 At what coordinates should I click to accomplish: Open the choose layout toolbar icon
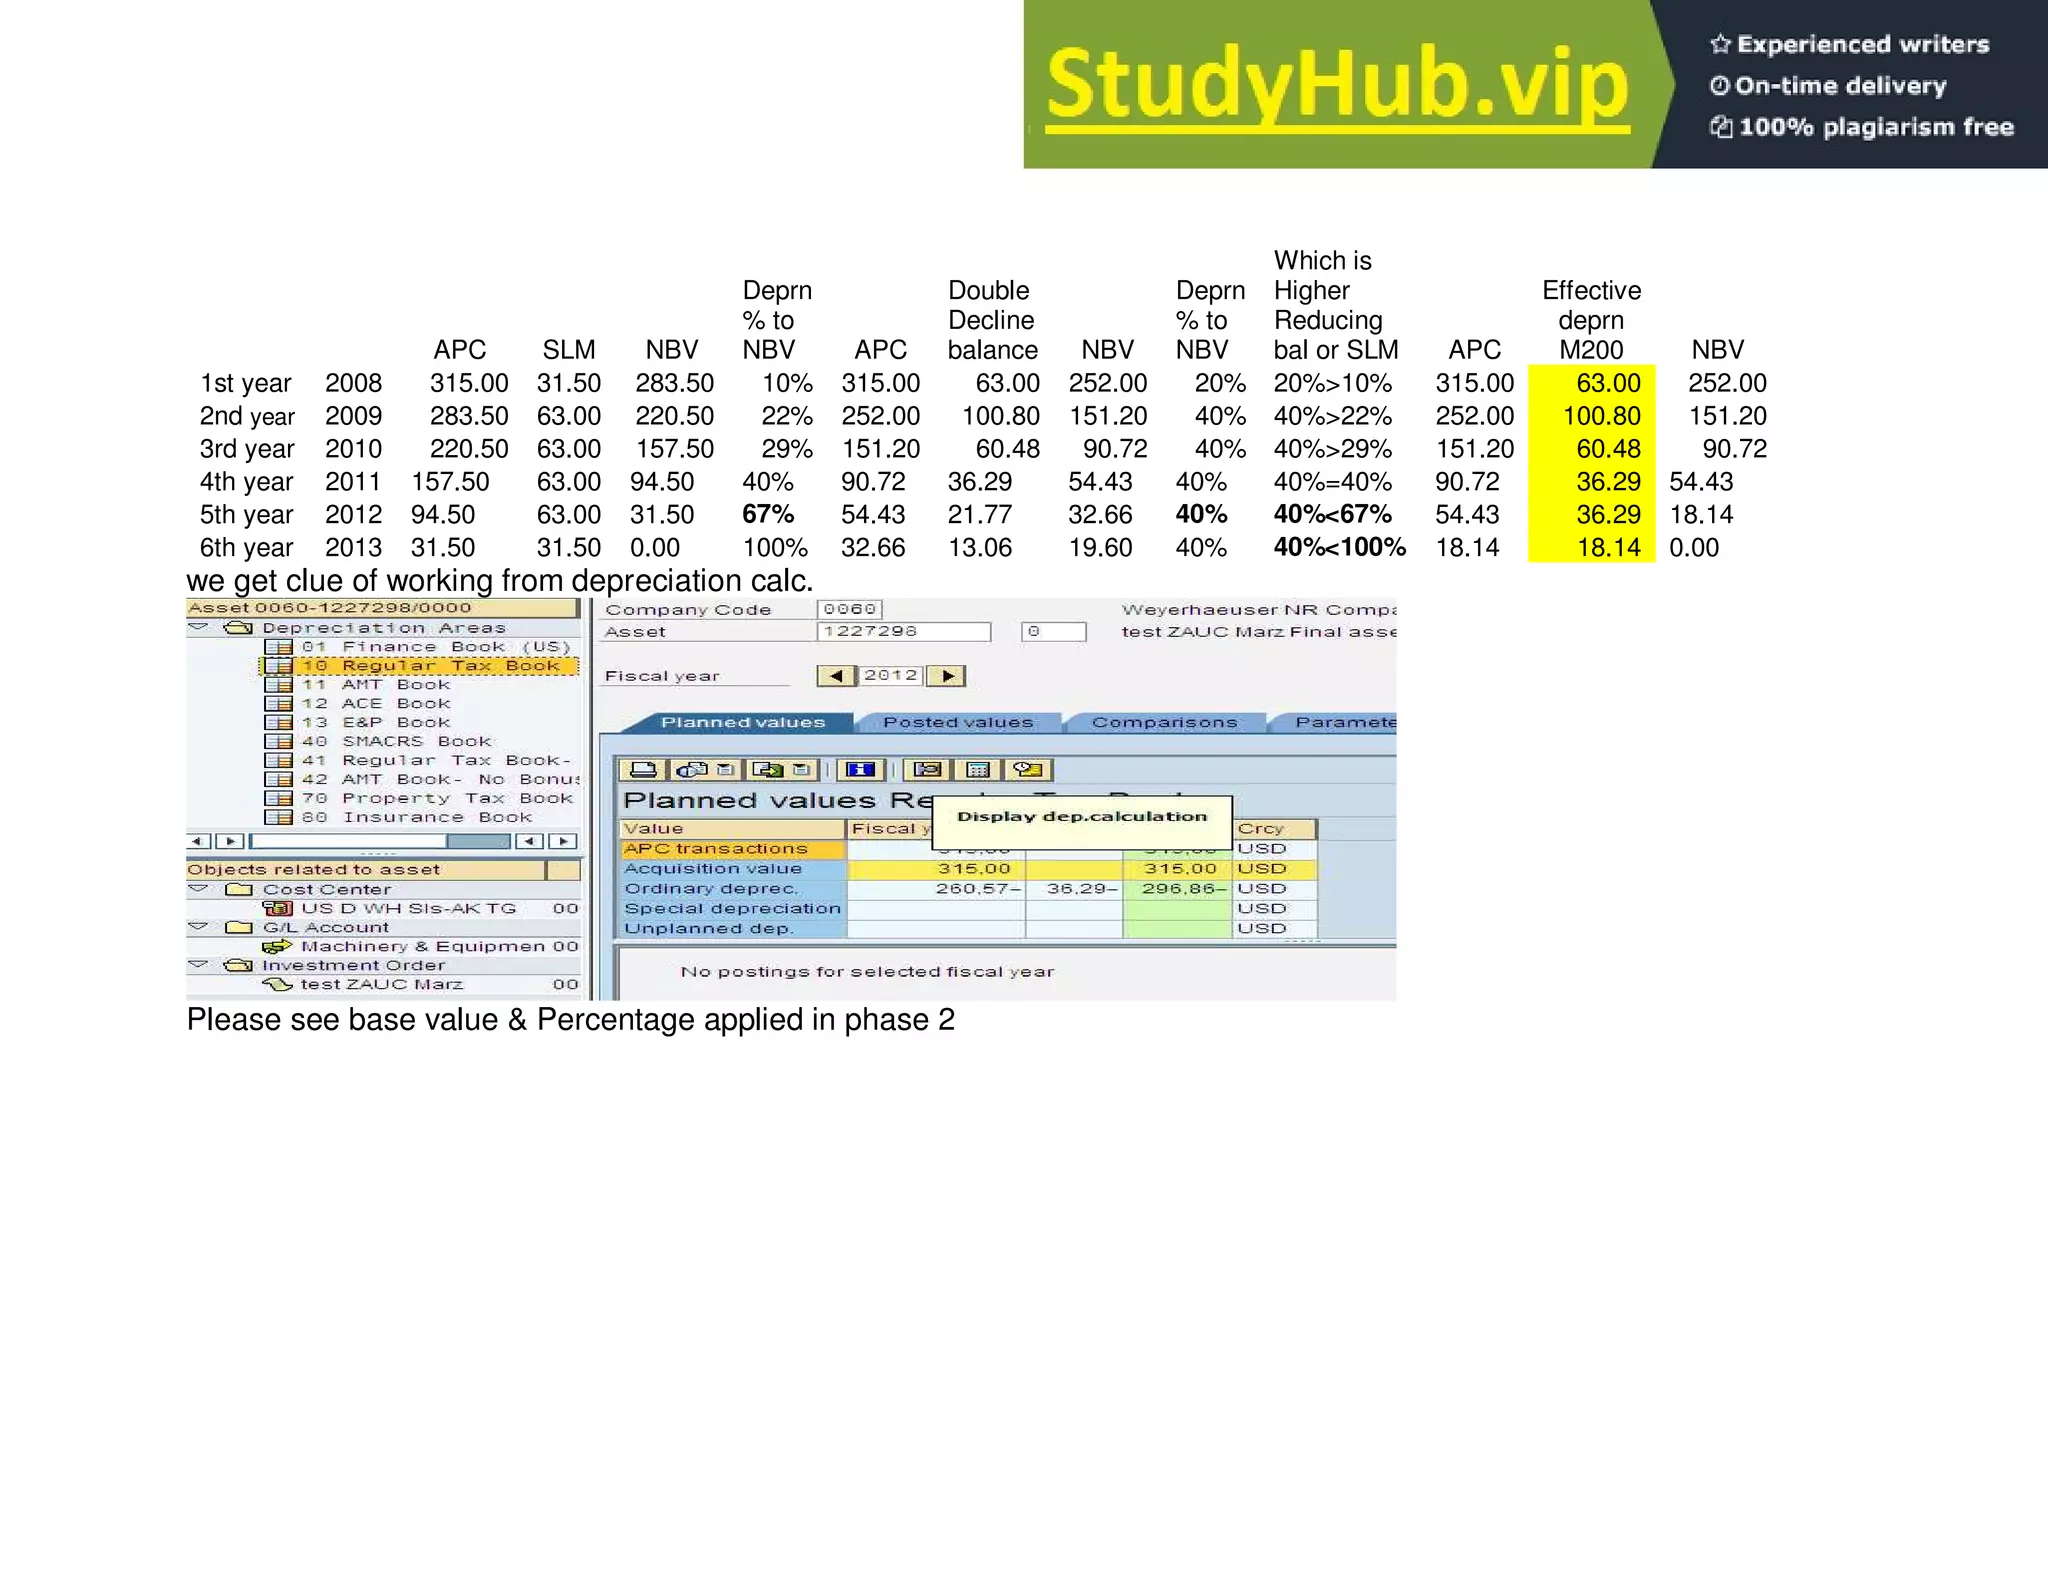(x=692, y=769)
